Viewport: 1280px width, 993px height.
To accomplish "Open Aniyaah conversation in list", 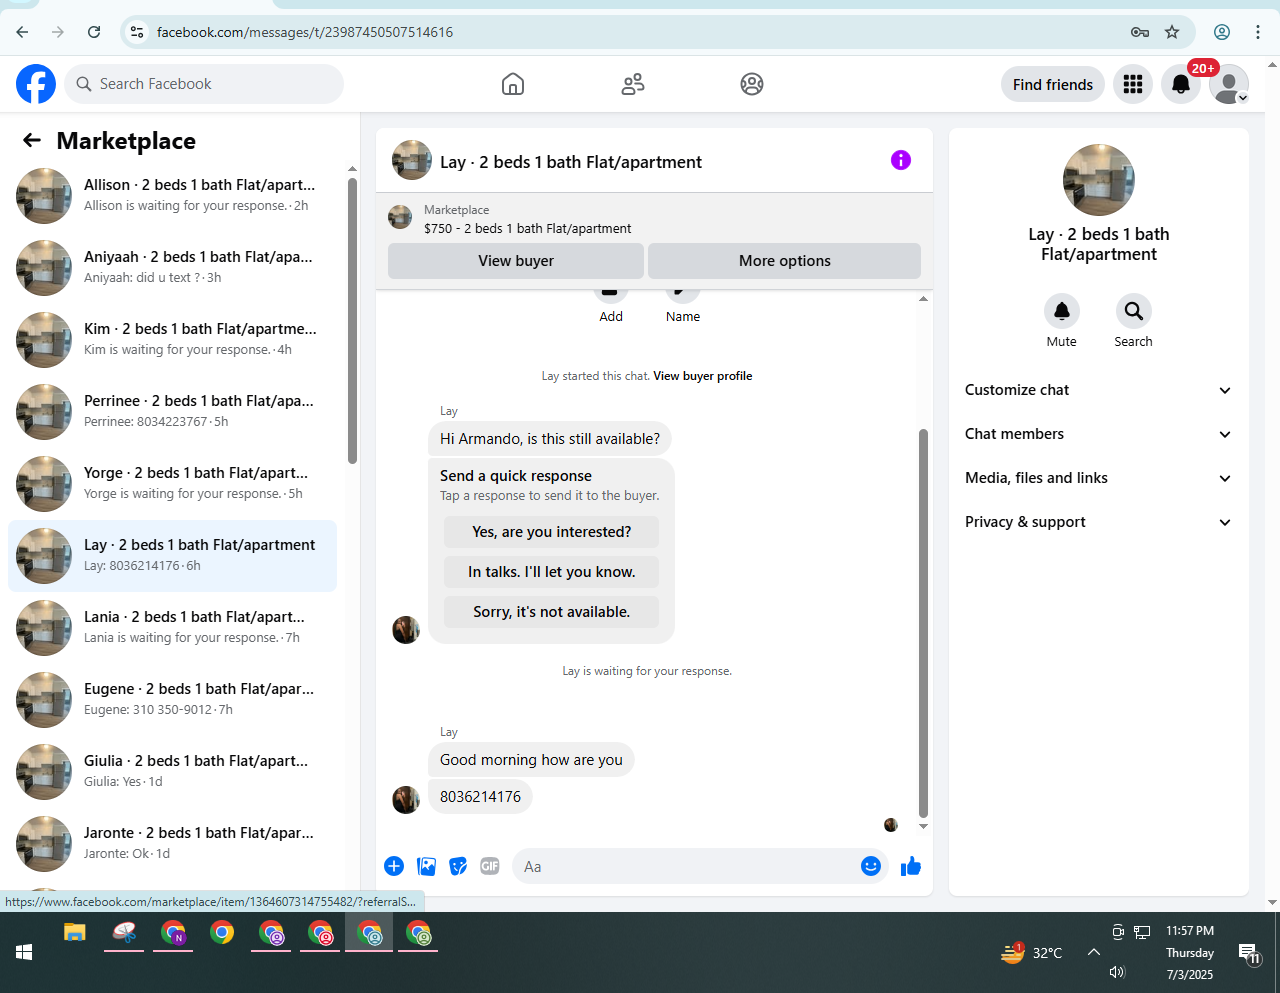I will [x=172, y=267].
